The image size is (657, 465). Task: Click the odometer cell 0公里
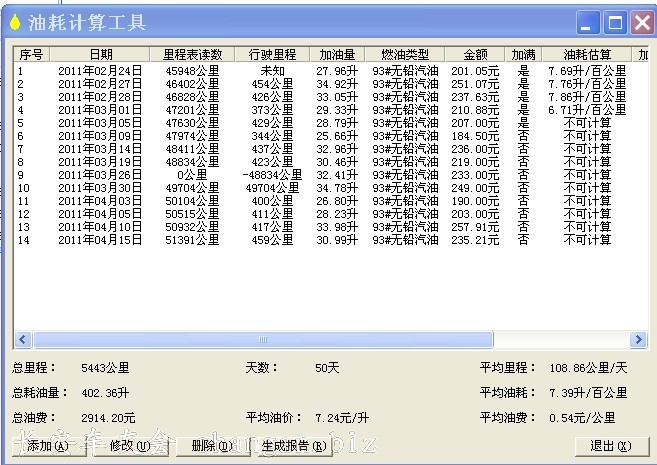coord(192,175)
